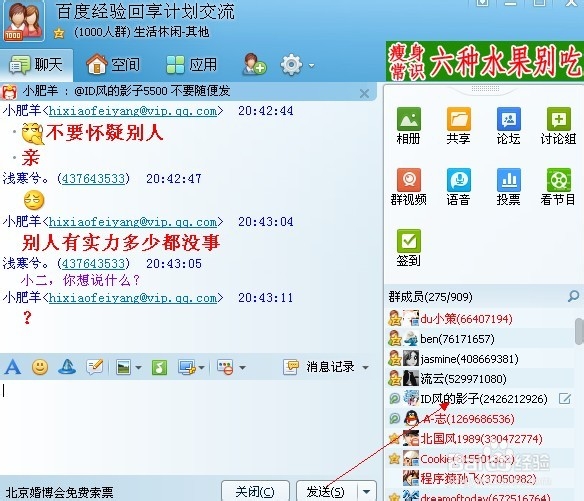Select member 流云(529971080)

pos(480,379)
